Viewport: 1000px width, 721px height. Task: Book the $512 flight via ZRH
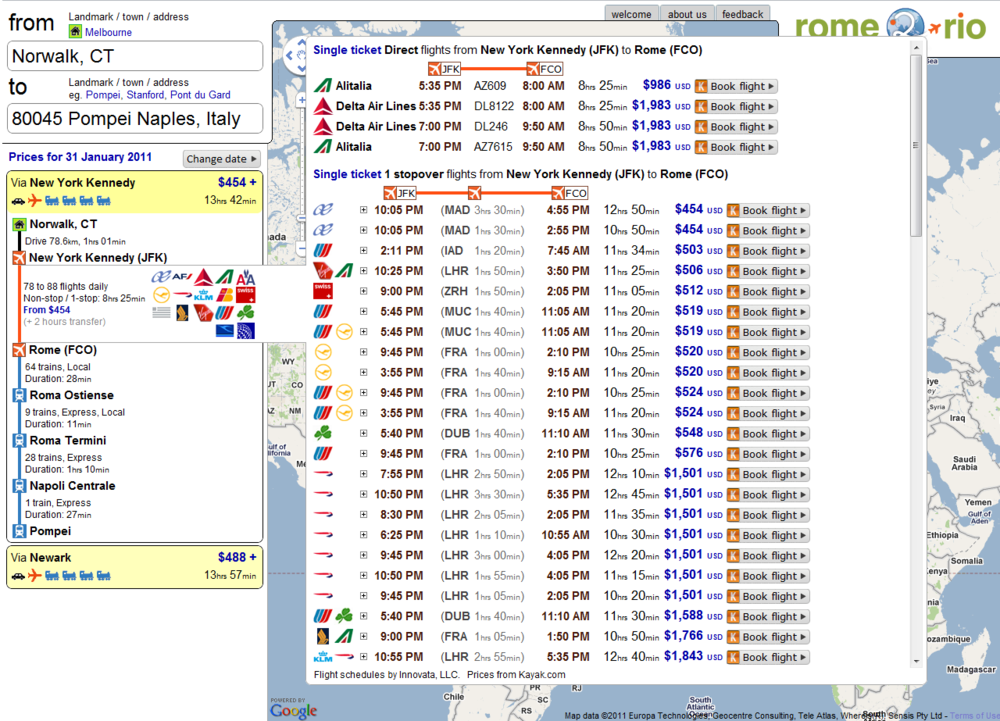(768, 292)
